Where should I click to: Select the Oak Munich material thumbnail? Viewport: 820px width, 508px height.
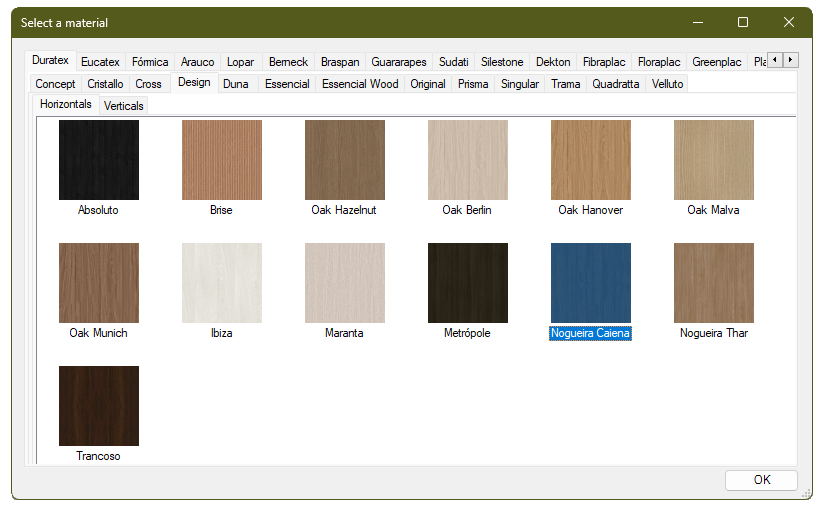coord(99,283)
